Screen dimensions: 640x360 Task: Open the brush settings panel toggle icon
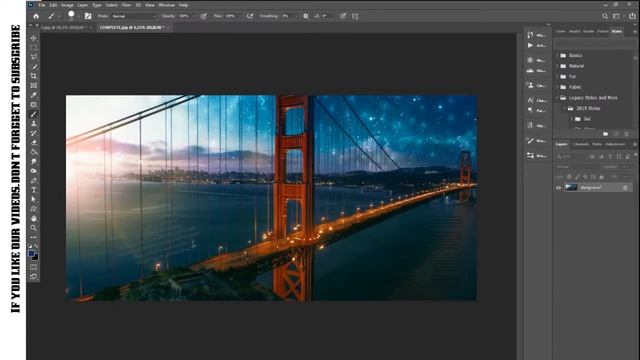click(x=88, y=16)
